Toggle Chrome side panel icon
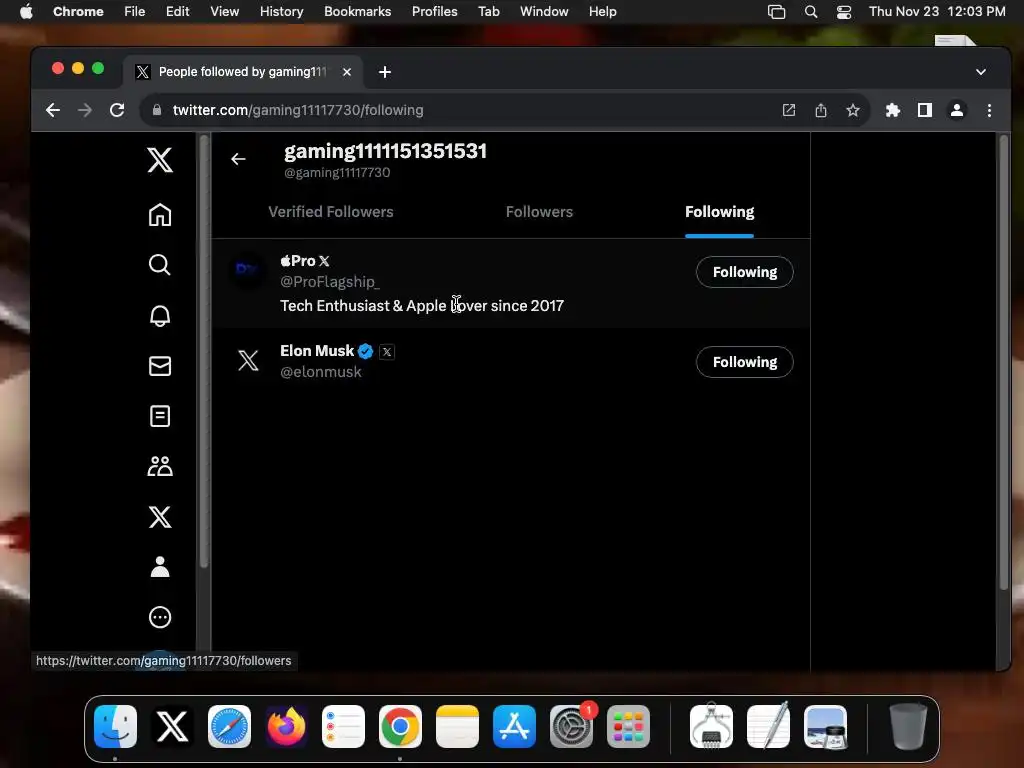Screen dimensions: 1024x768 tap(925, 110)
